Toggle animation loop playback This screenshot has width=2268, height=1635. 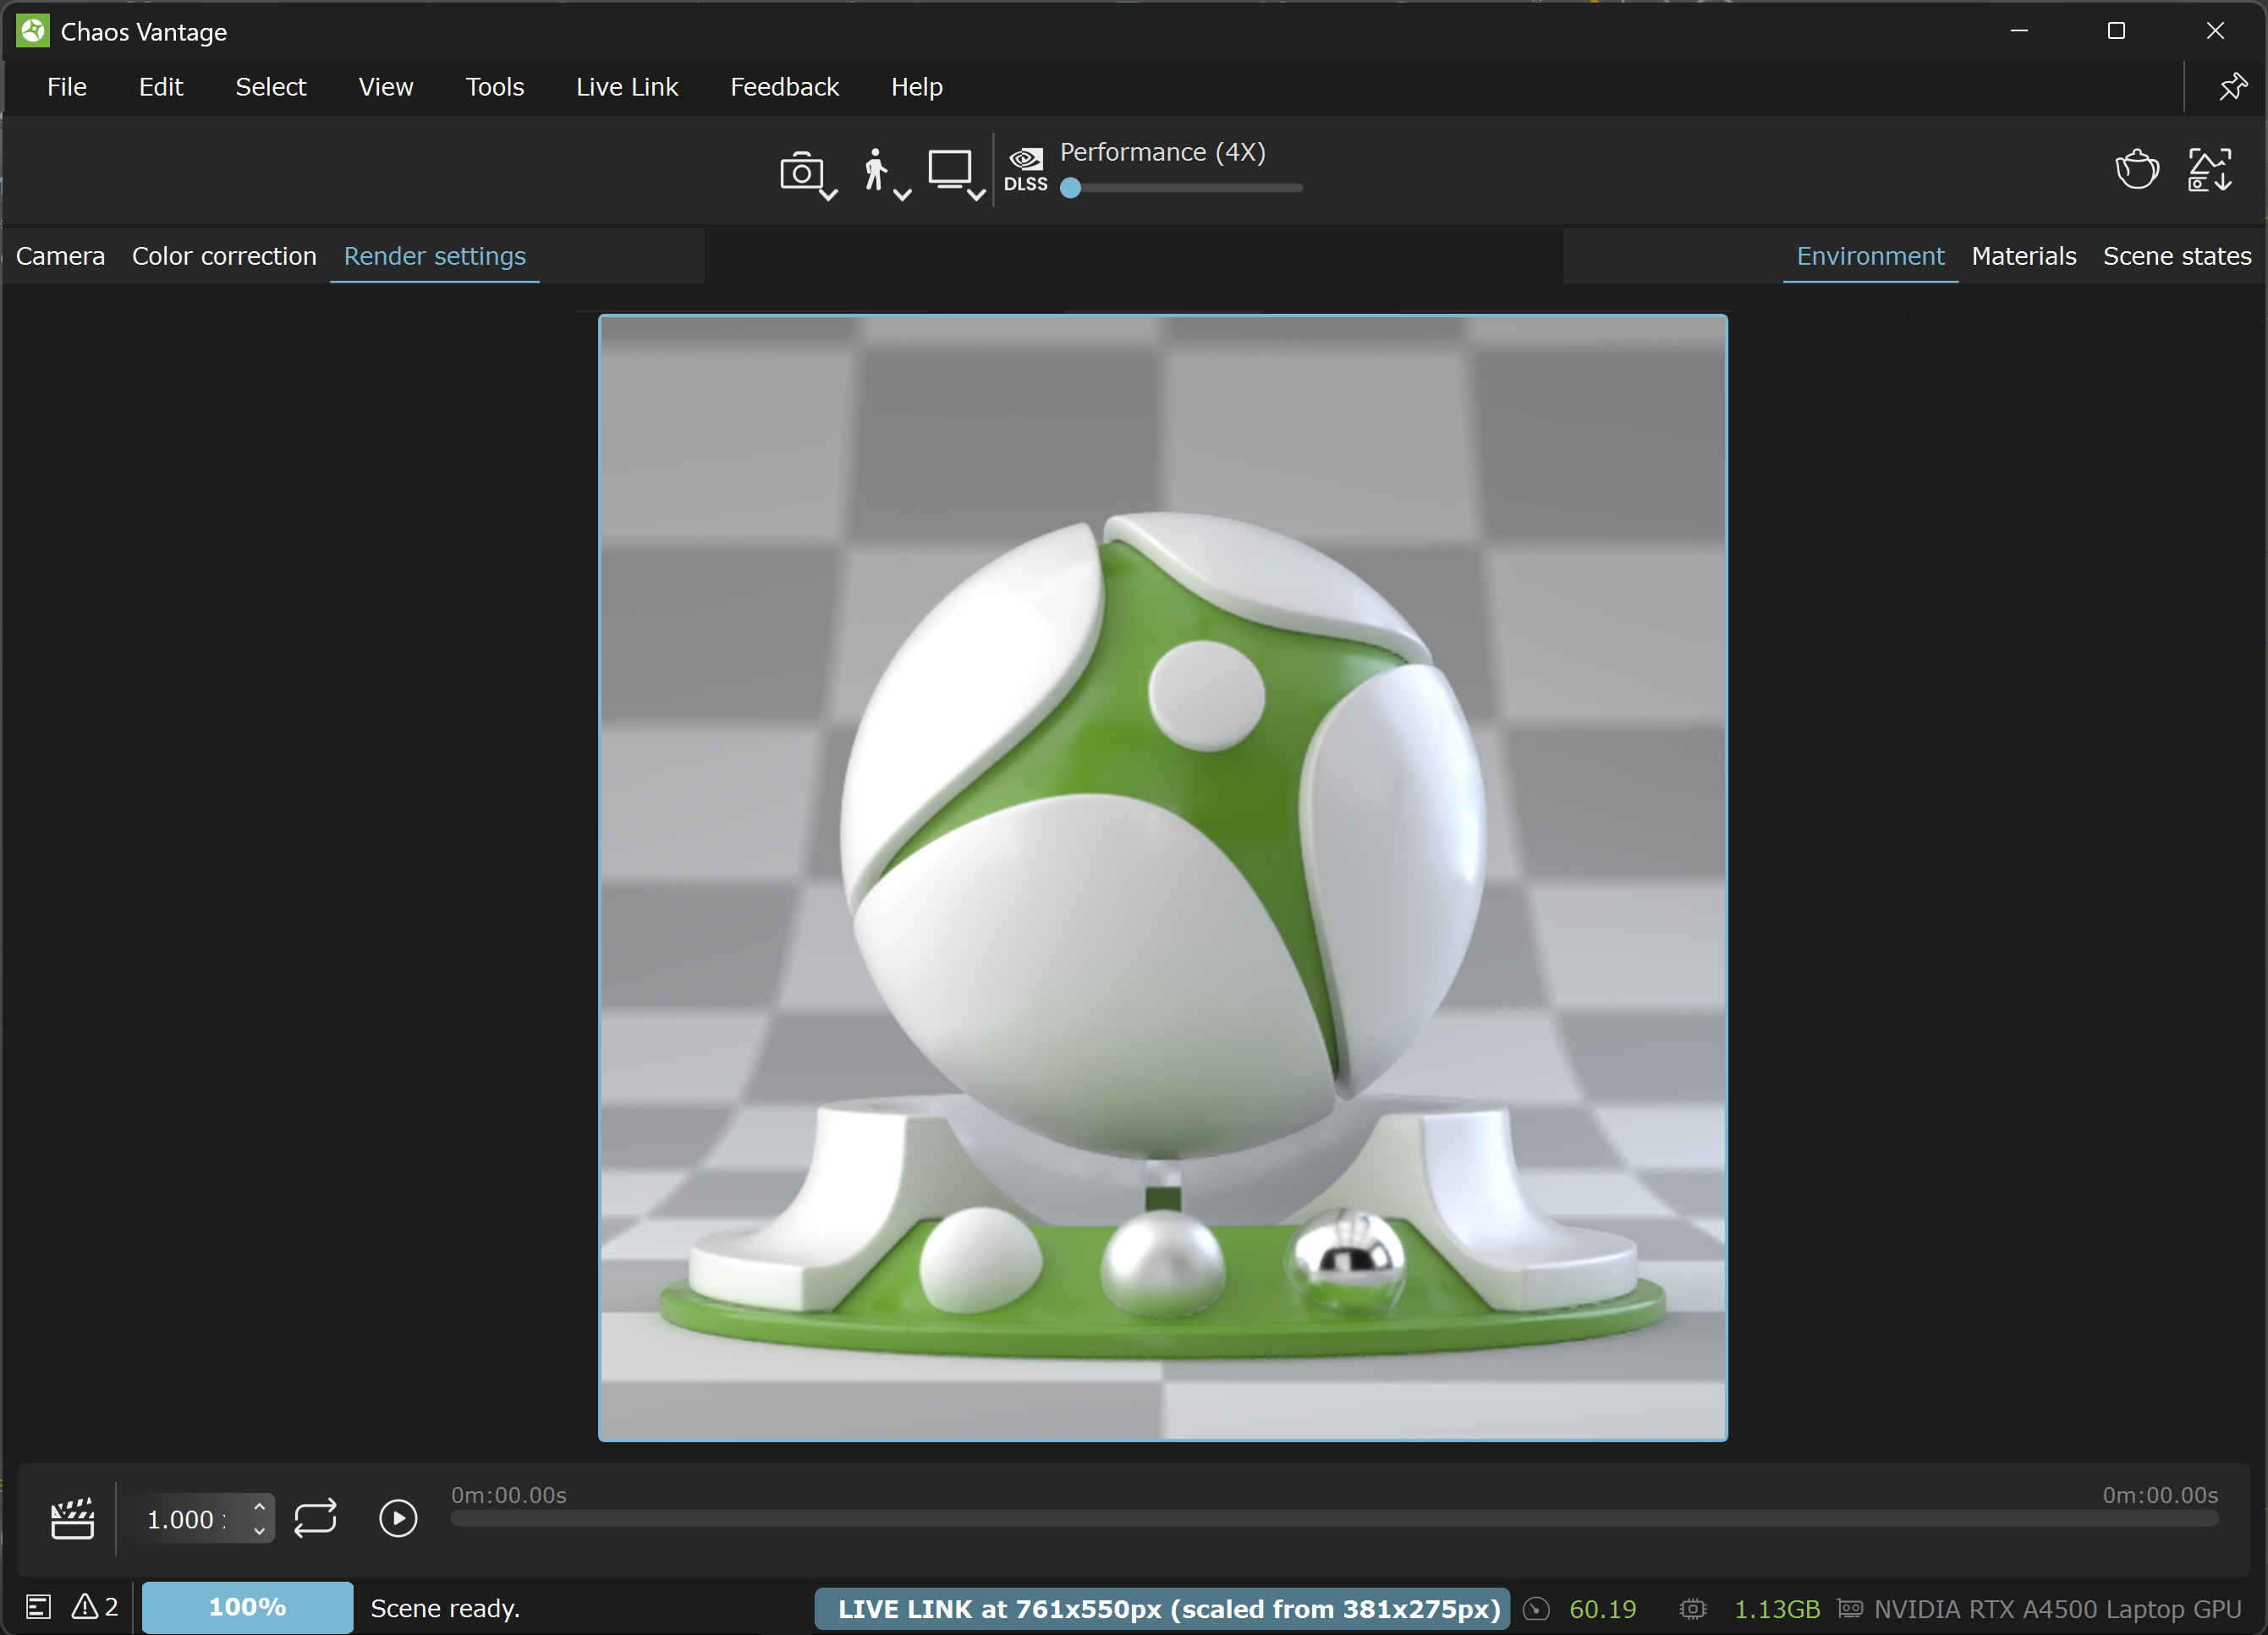pyautogui.click(x=315, y=1518)
